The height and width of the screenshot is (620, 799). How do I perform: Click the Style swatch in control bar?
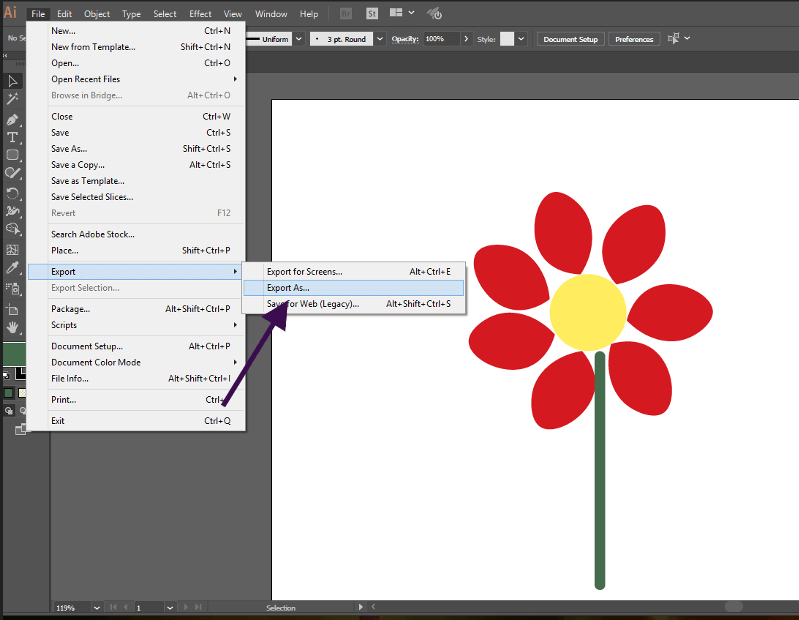coord(507,39)
